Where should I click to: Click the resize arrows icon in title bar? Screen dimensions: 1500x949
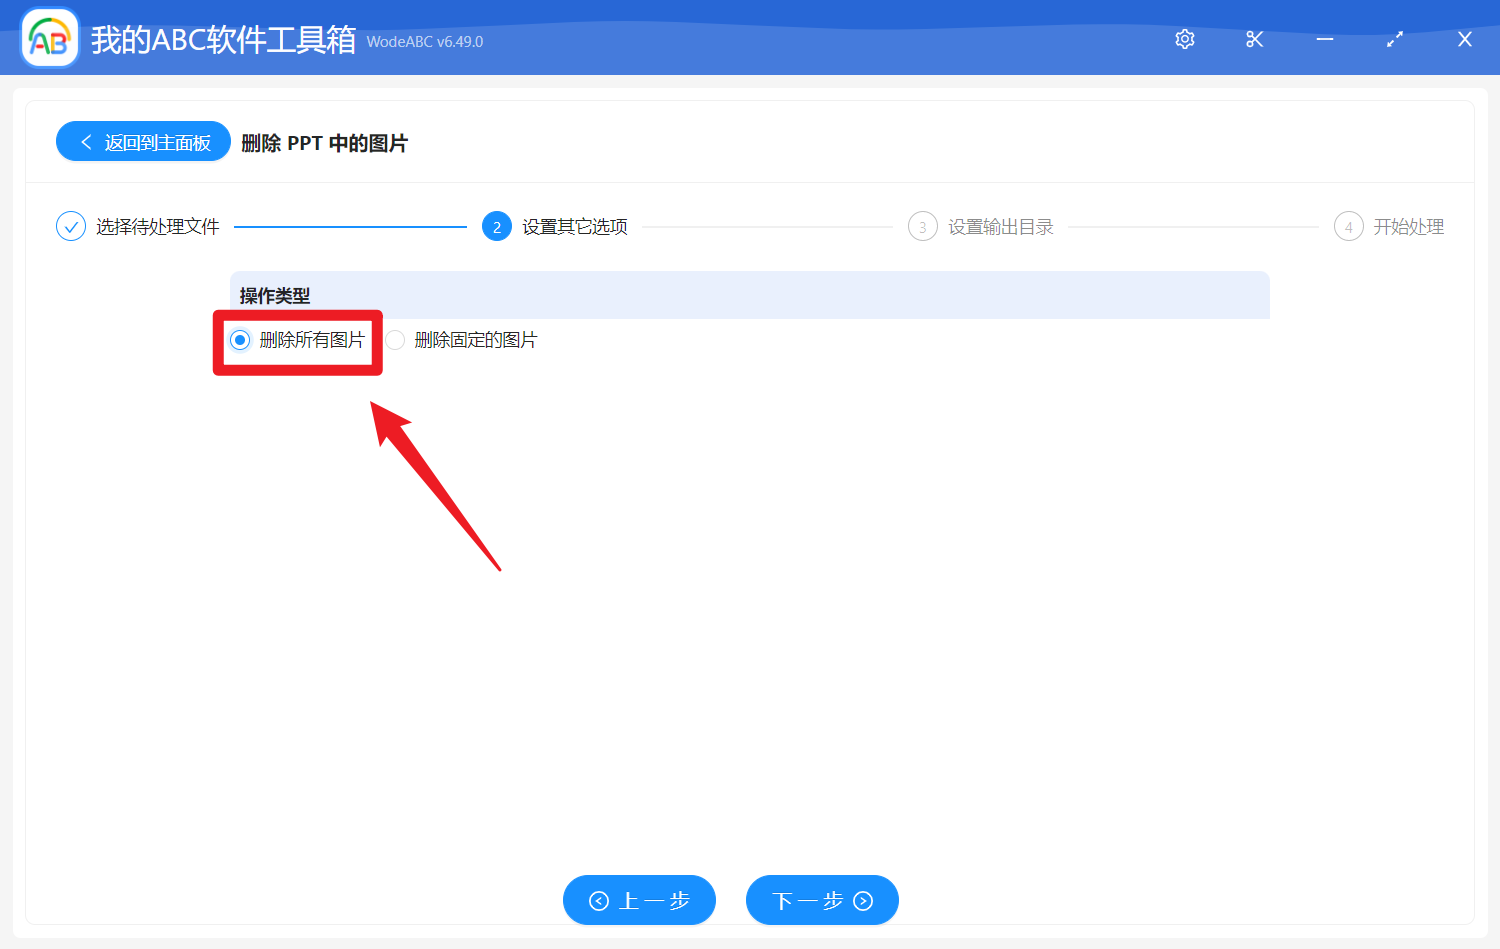click(x=1394, y=39)
